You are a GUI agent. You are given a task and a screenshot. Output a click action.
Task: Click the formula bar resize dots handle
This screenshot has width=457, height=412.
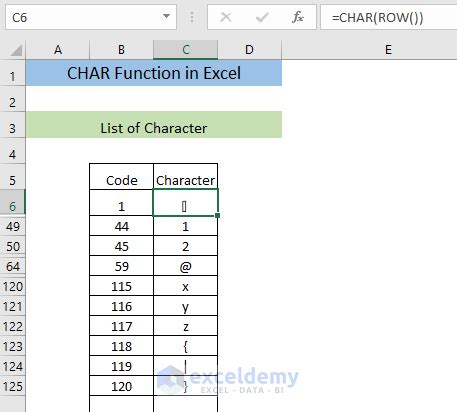tap(192, 17)
